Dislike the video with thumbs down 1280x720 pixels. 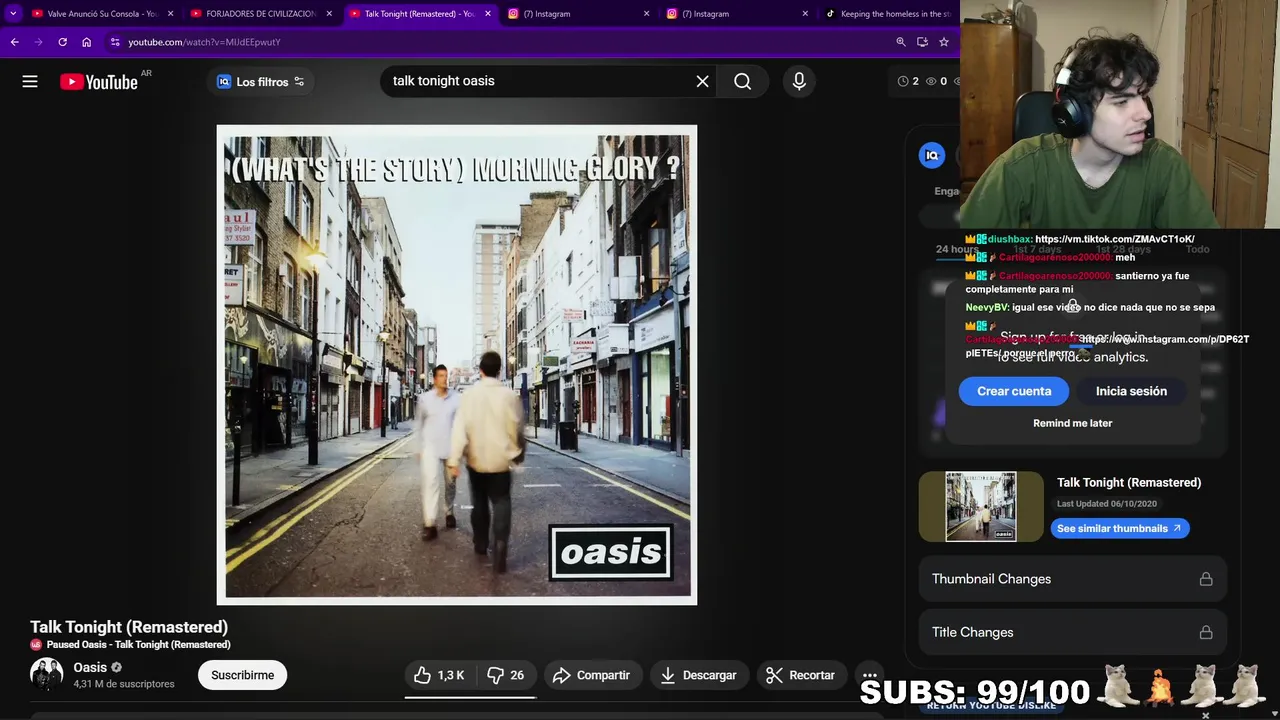coord(506,675)
